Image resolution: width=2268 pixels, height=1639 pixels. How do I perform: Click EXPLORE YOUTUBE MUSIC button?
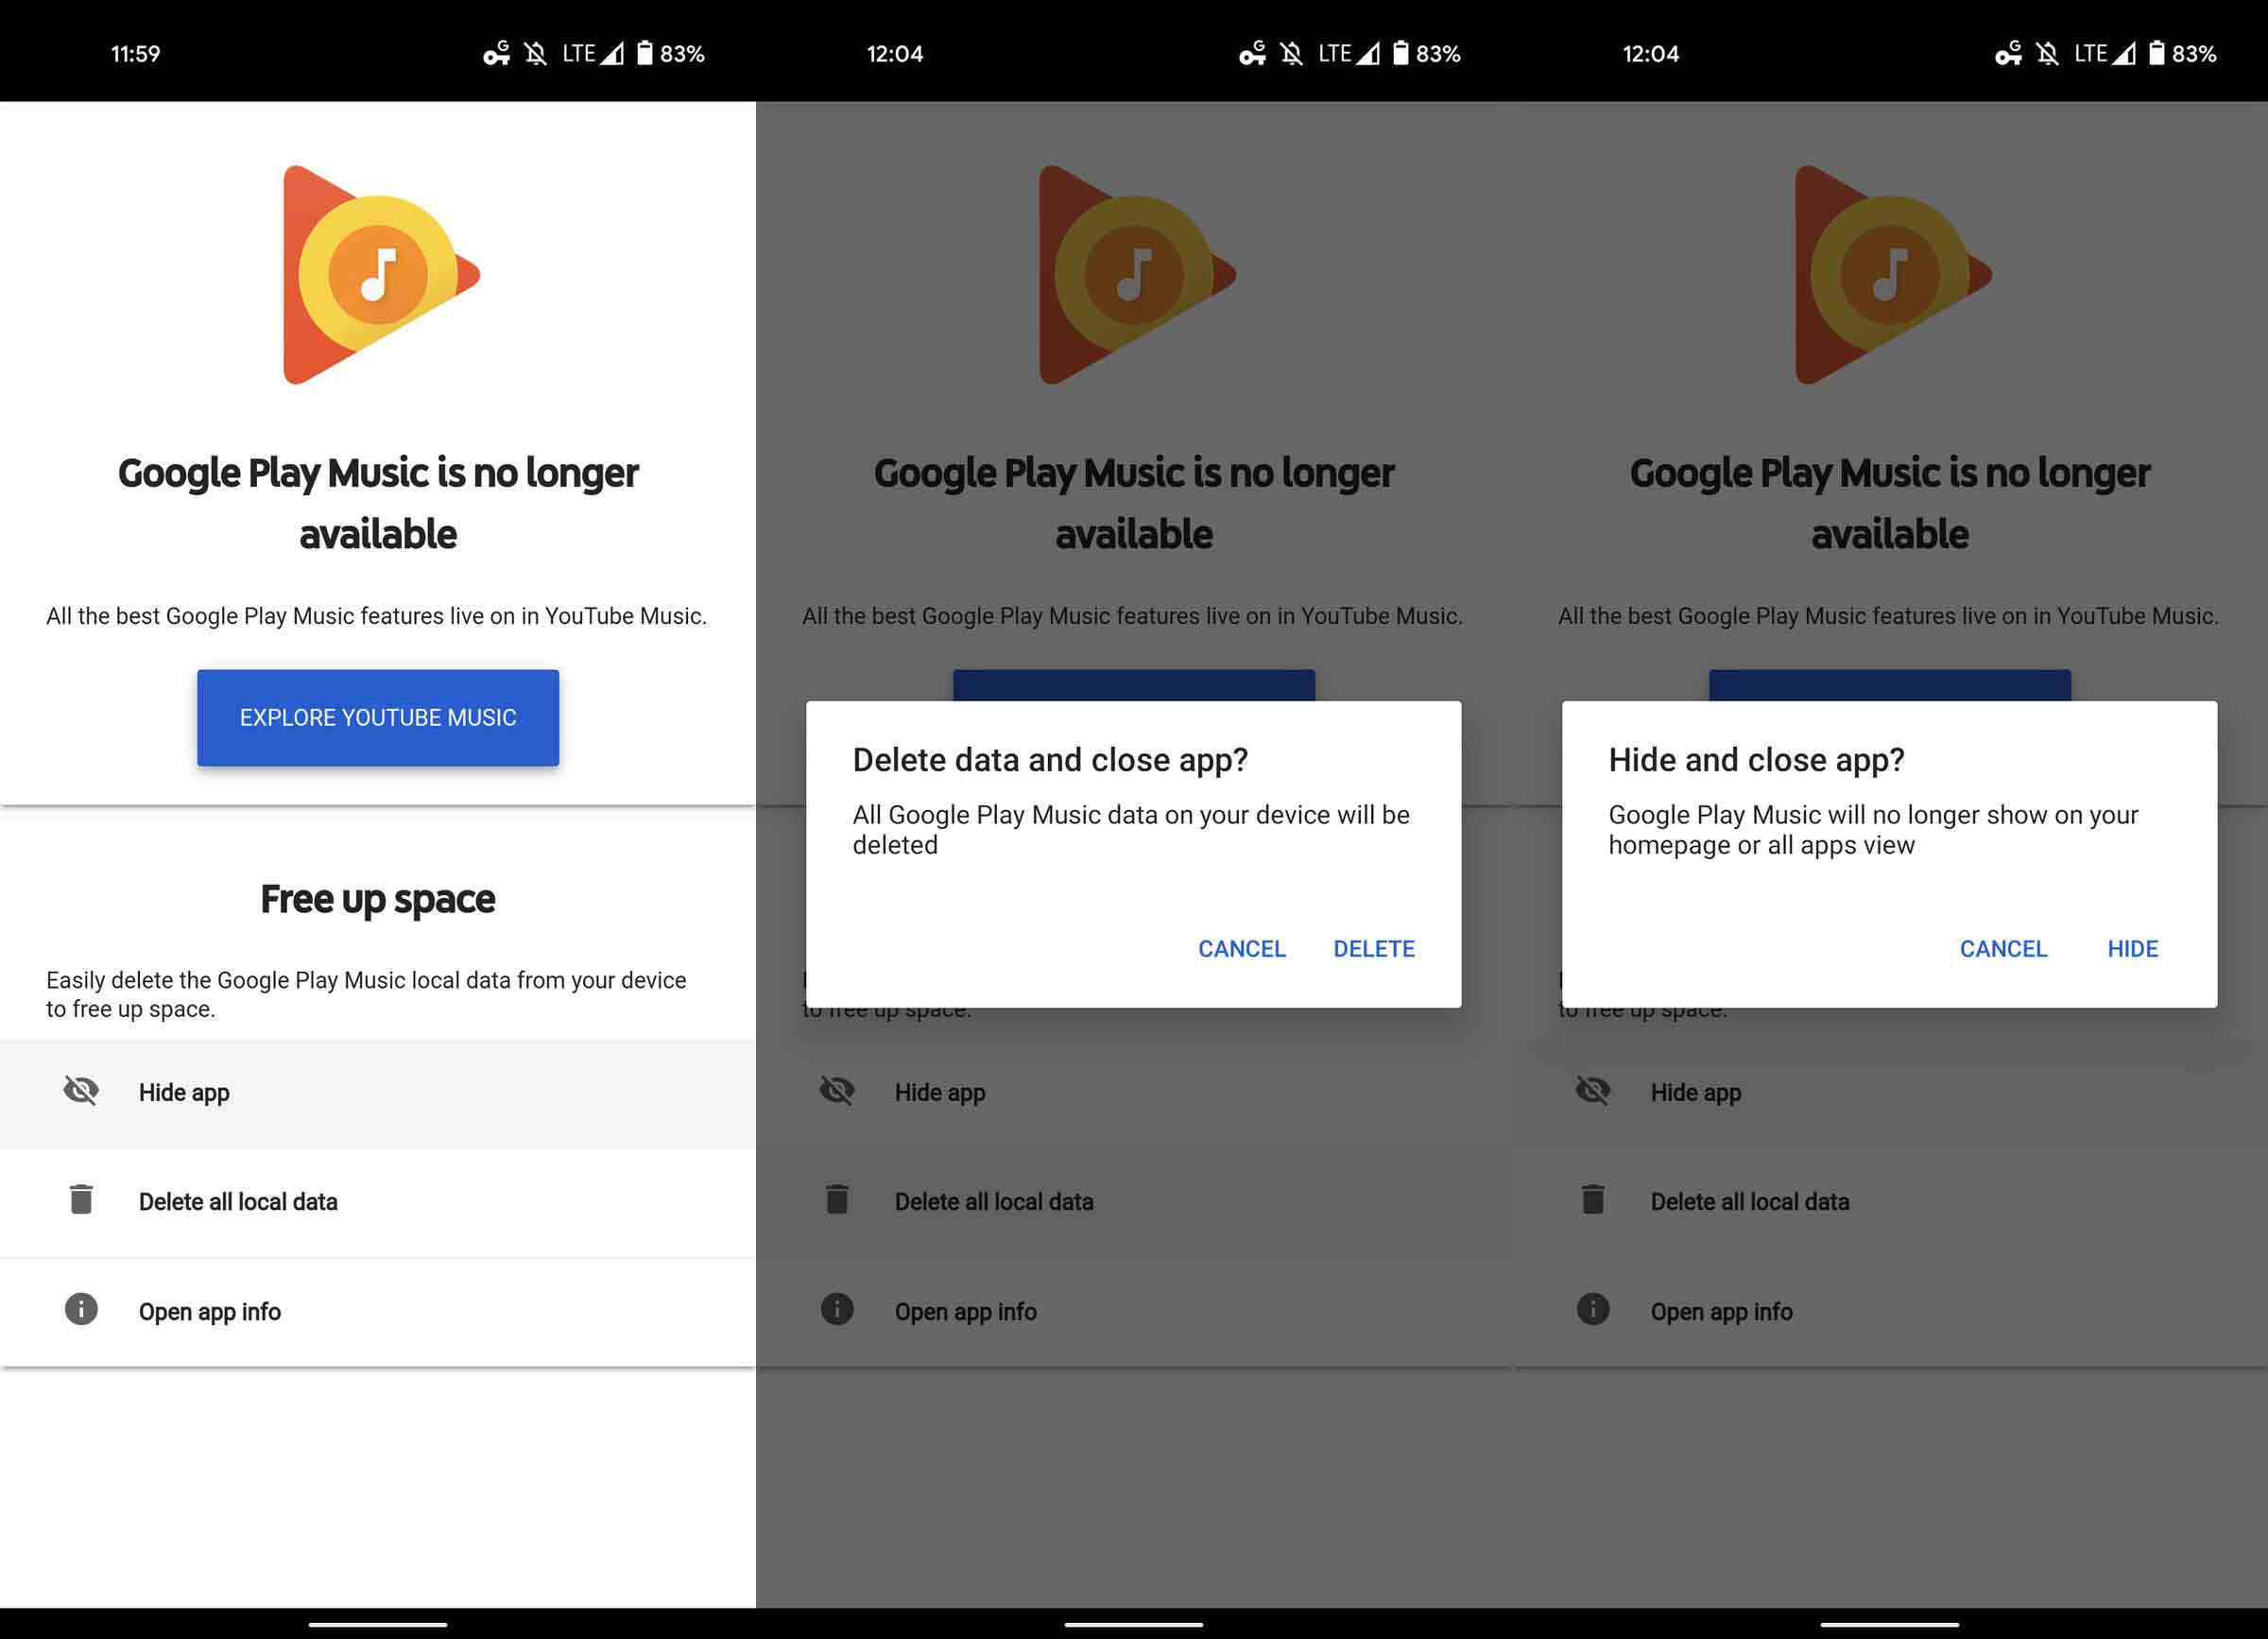click(x=377, y=716)
